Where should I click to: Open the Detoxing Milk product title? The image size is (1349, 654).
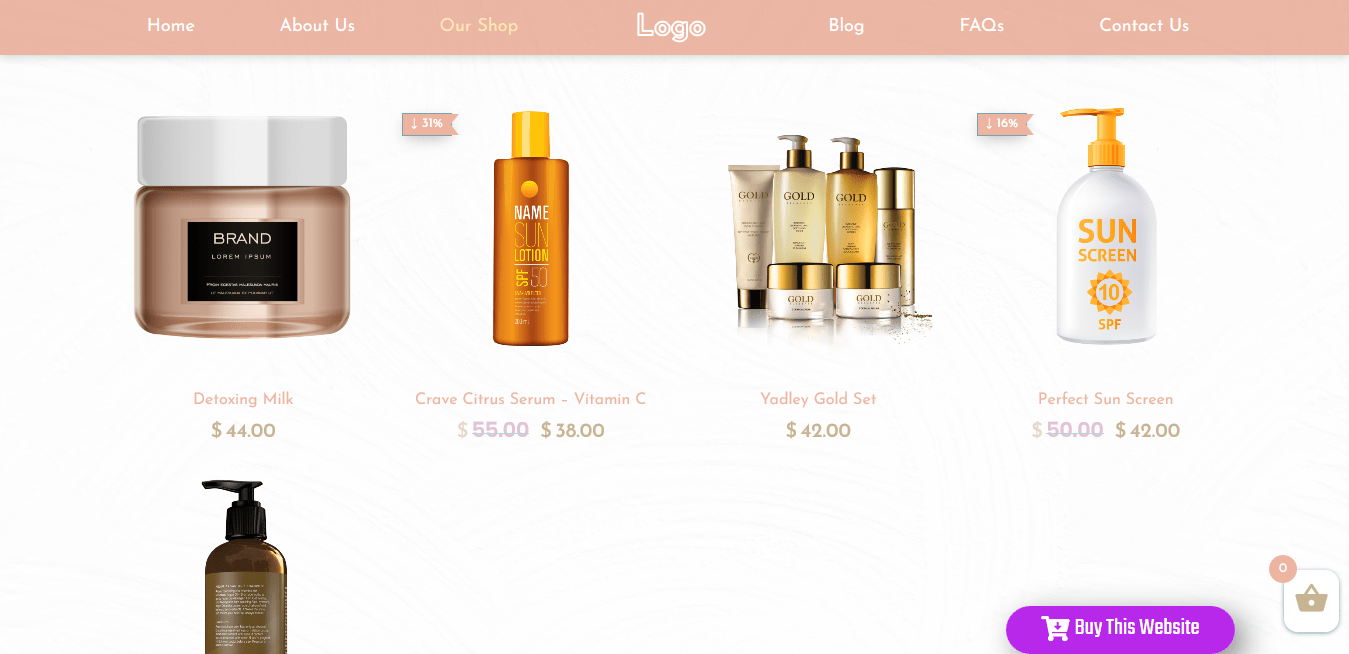[243, 400]
